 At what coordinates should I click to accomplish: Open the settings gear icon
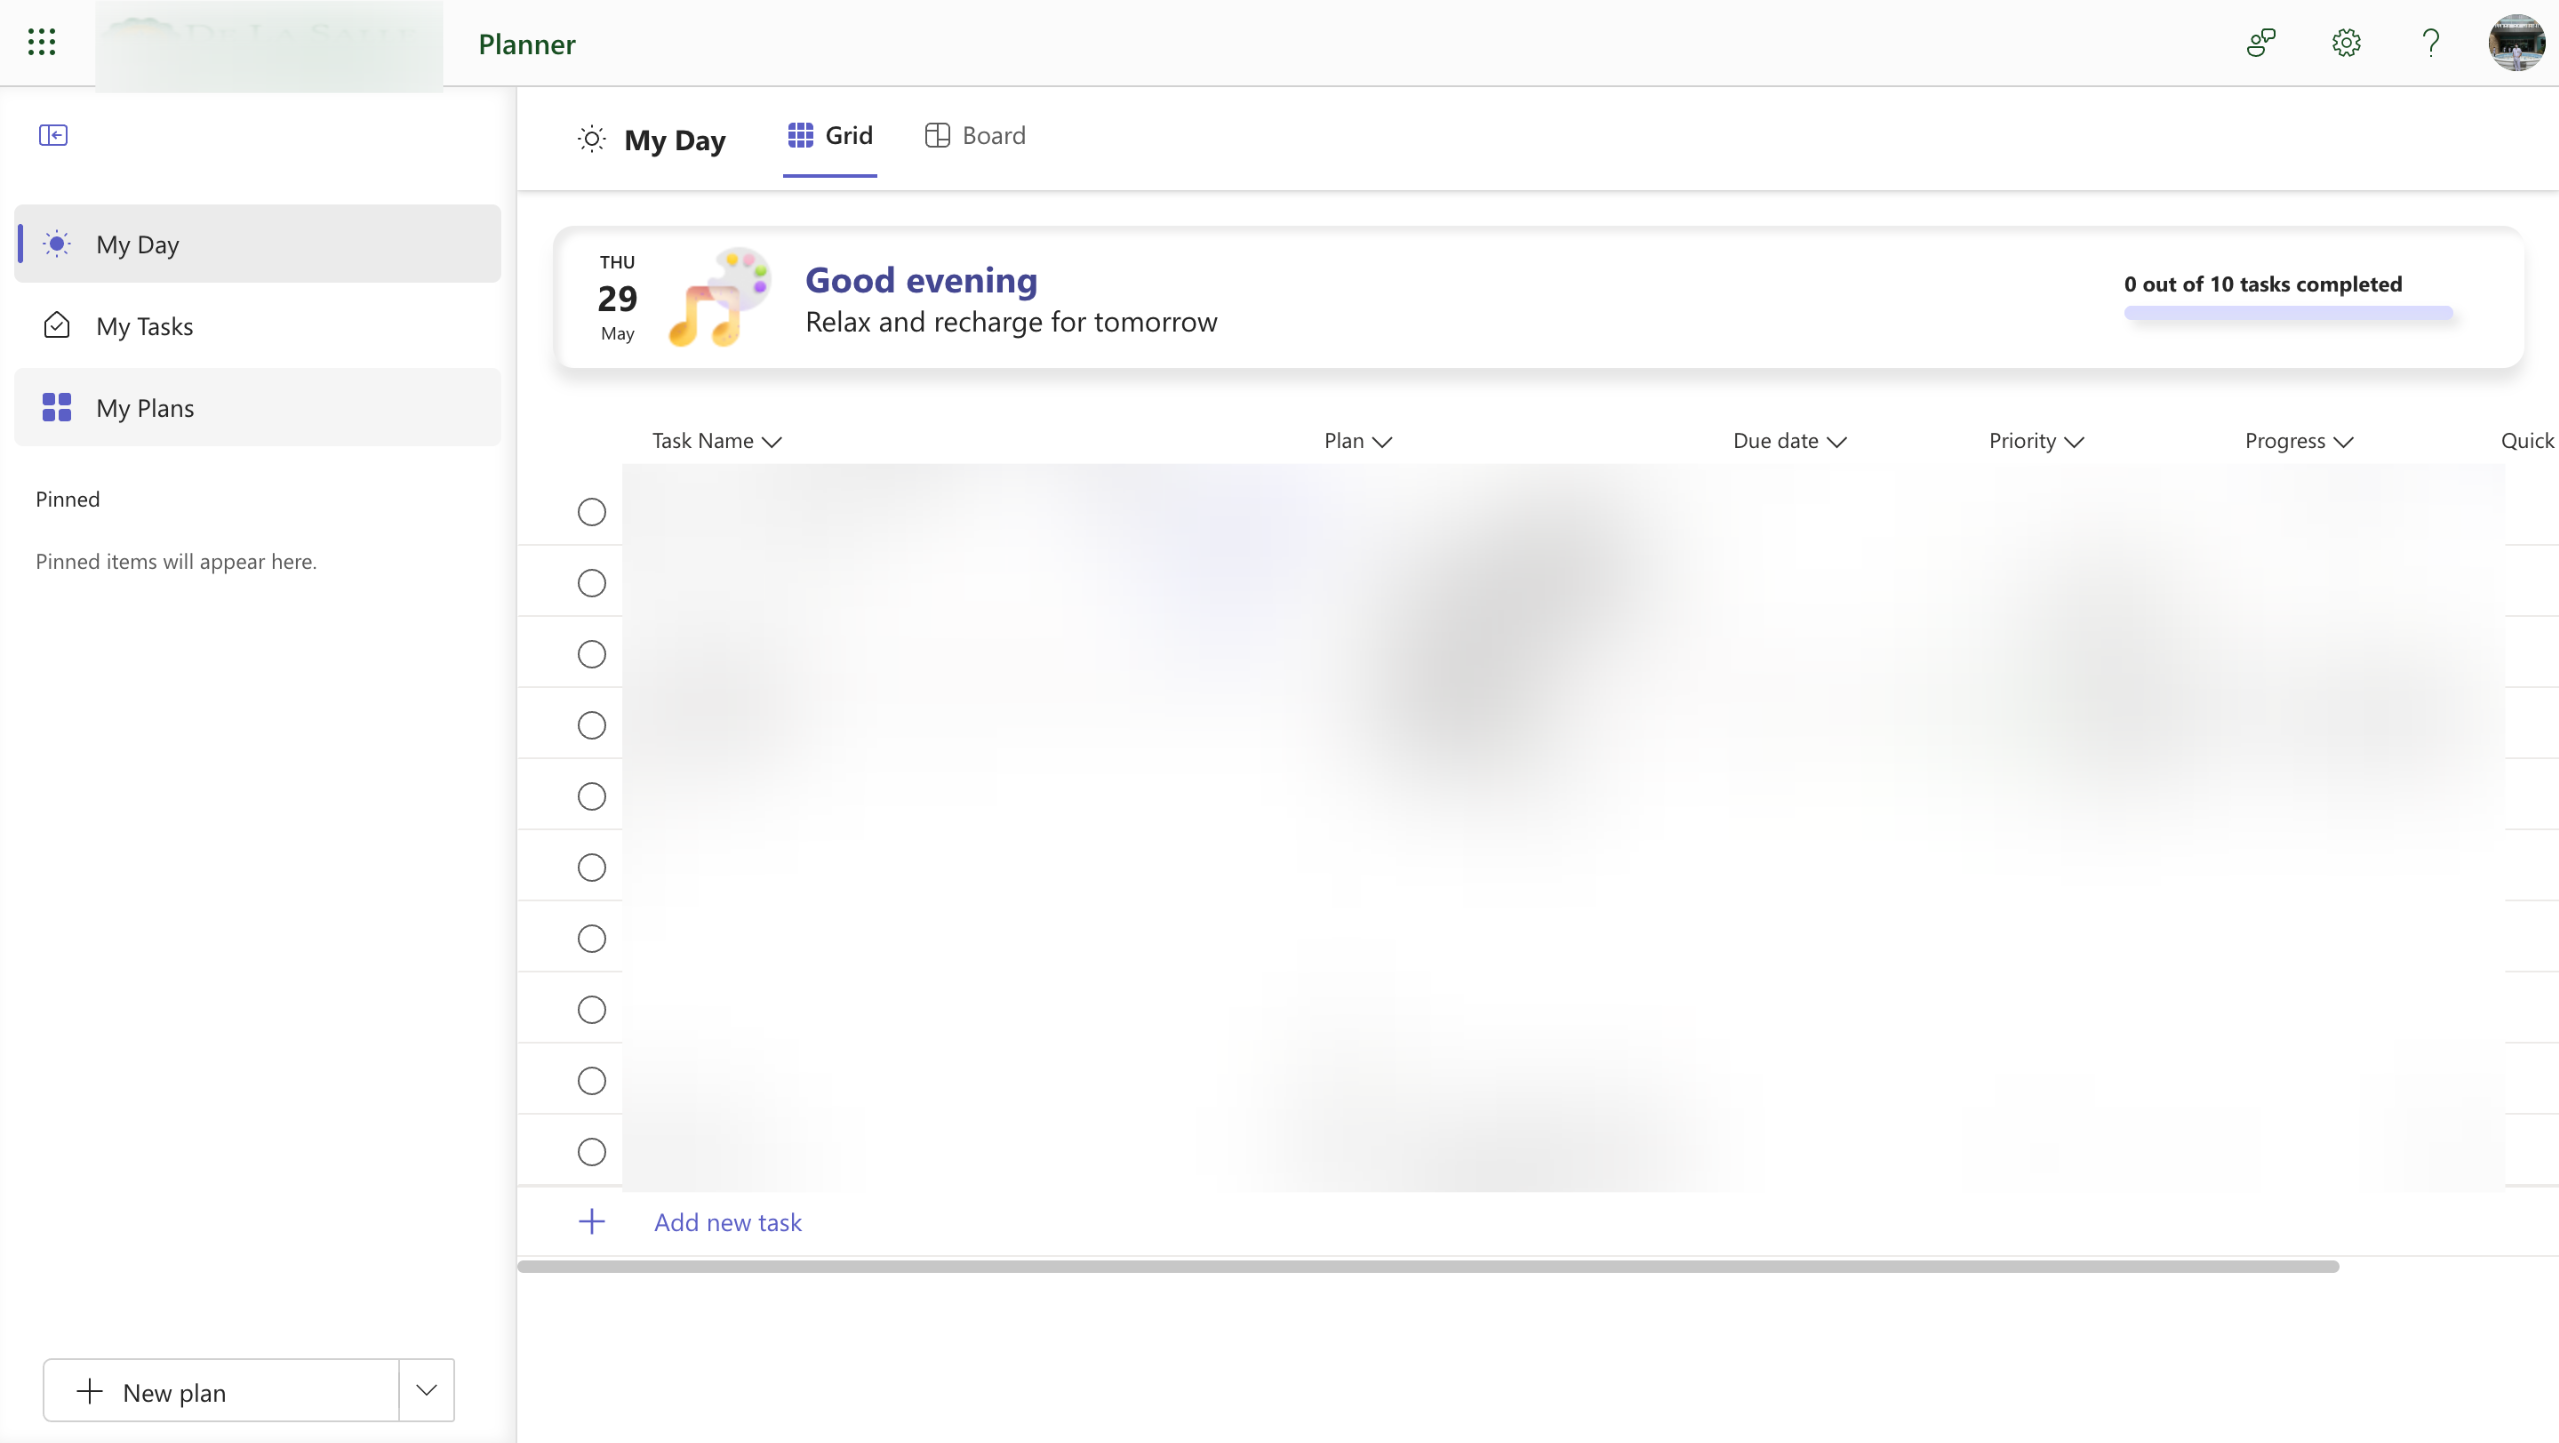(x=2346, y=43)
